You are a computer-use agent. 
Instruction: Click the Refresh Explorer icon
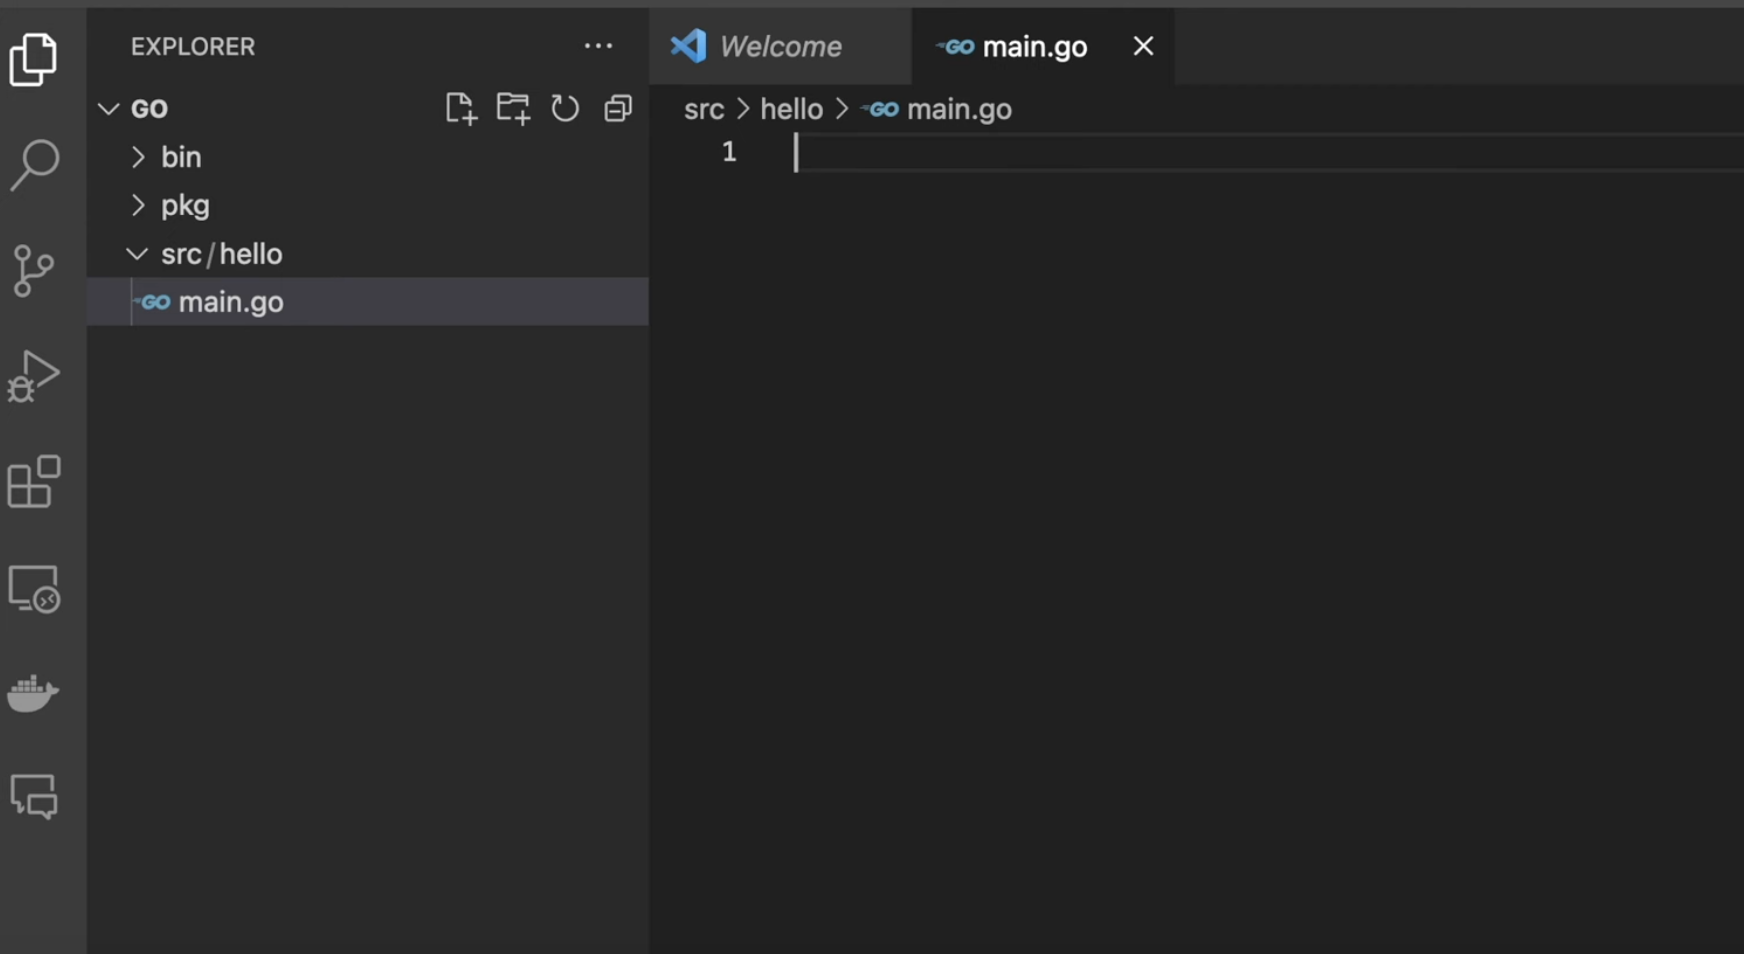(565, 108)
